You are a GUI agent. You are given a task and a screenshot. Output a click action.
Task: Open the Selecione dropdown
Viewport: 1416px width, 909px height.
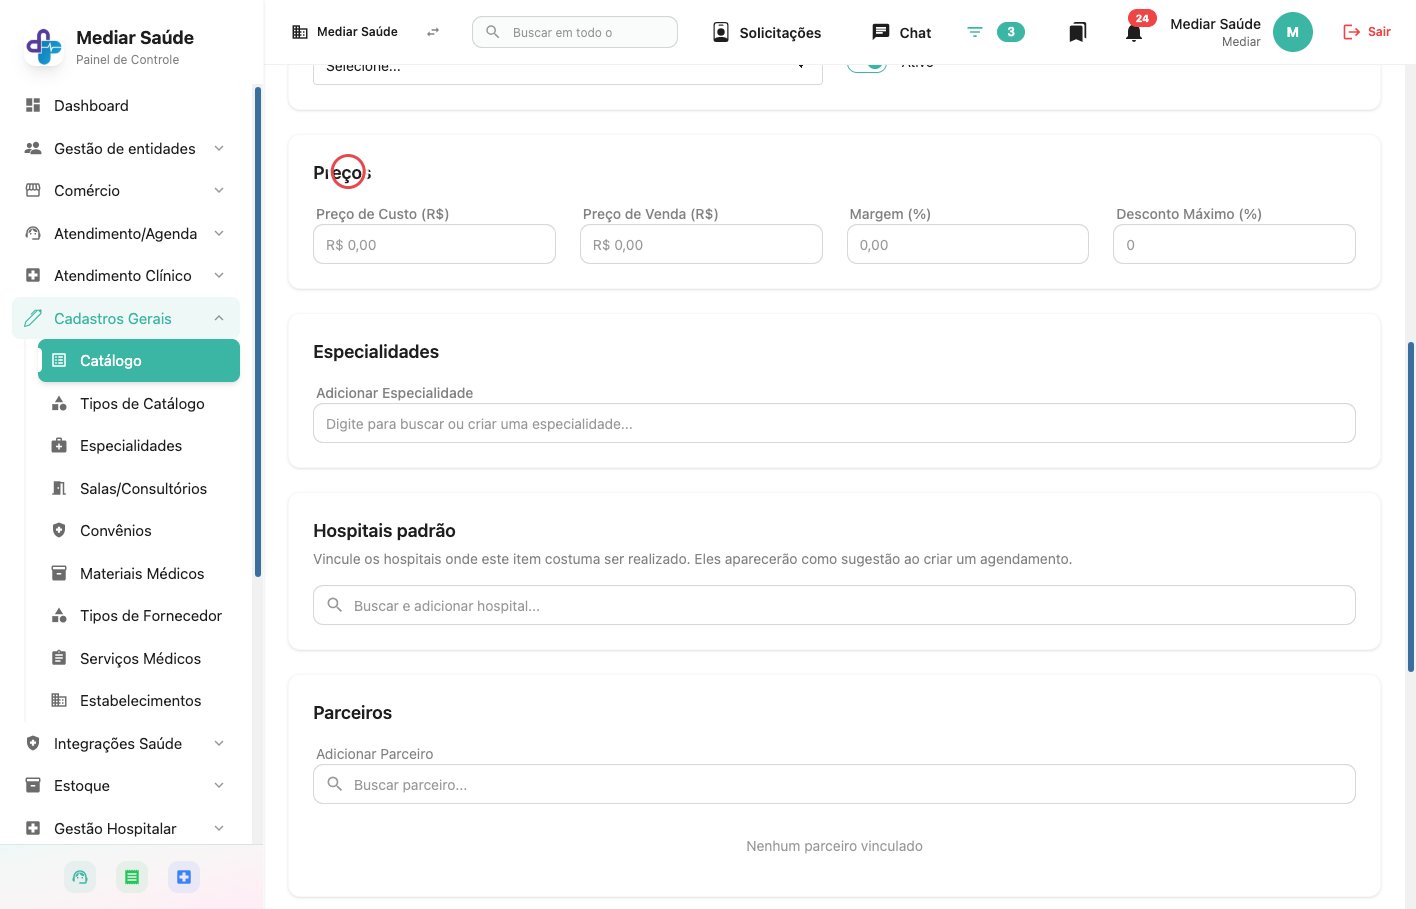[567, 70]
